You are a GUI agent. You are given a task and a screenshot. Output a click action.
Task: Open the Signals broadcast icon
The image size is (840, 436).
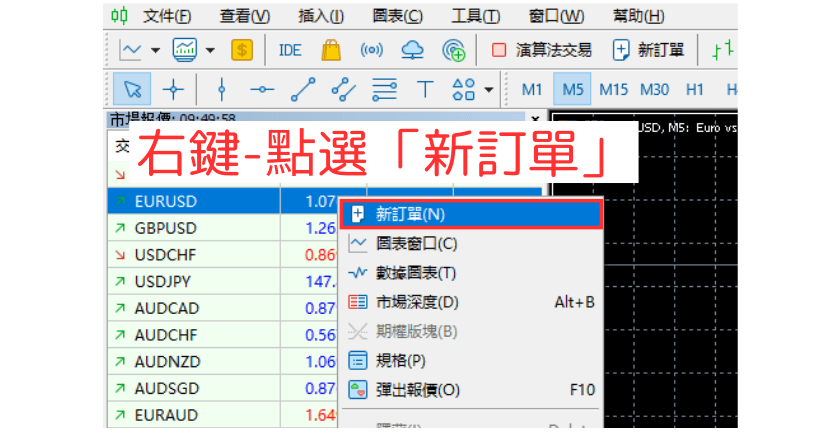pos(371,50)
